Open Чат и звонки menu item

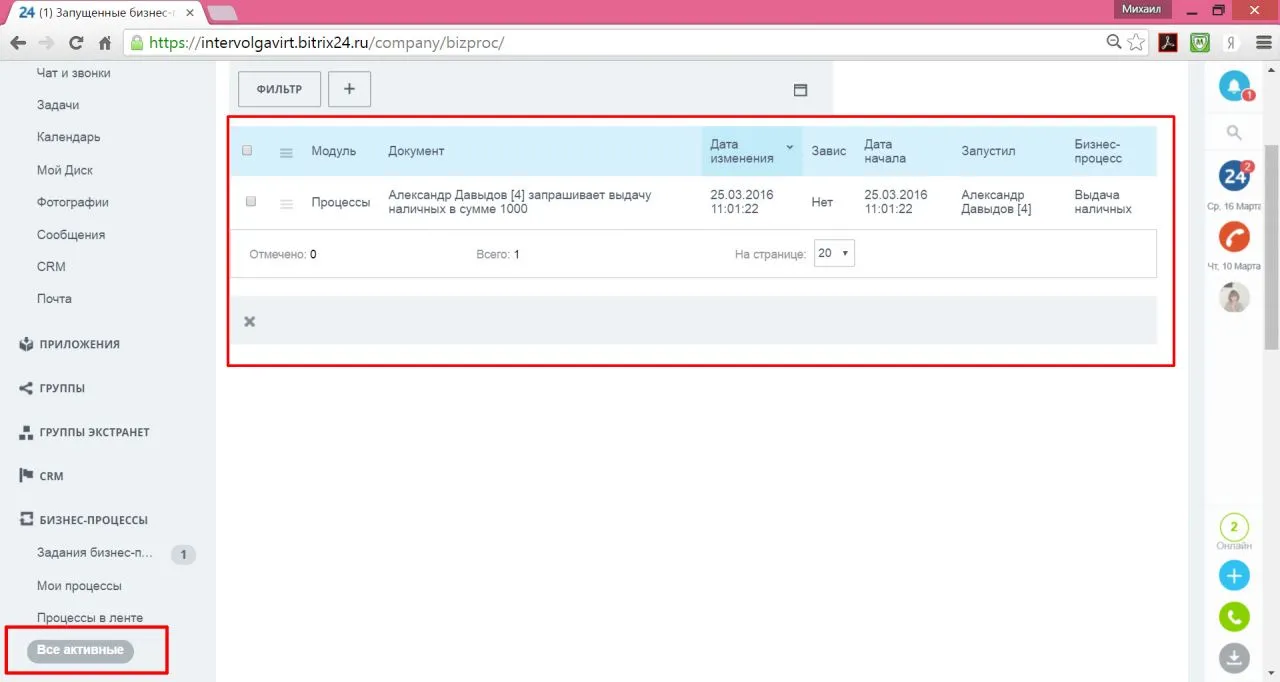coord(73,73)
